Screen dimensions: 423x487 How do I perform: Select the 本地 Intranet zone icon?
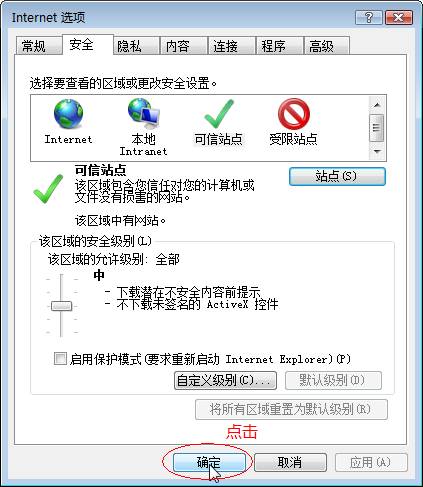point(144,114)
